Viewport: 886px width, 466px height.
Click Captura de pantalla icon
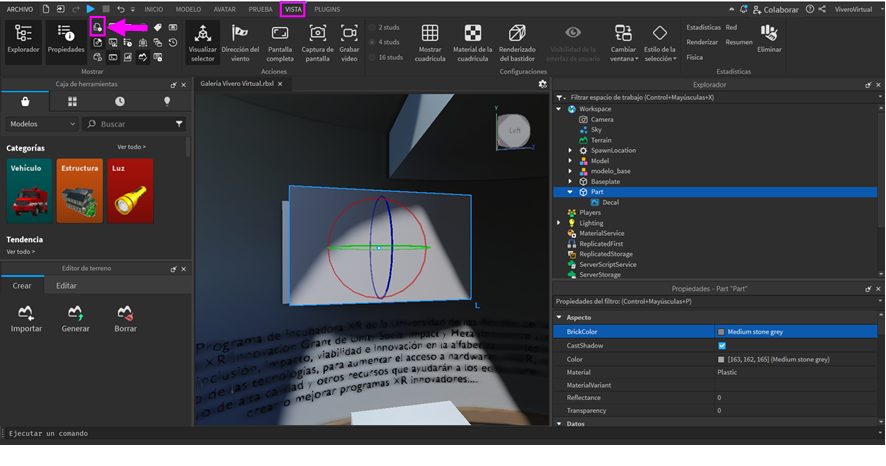[317, 43]
